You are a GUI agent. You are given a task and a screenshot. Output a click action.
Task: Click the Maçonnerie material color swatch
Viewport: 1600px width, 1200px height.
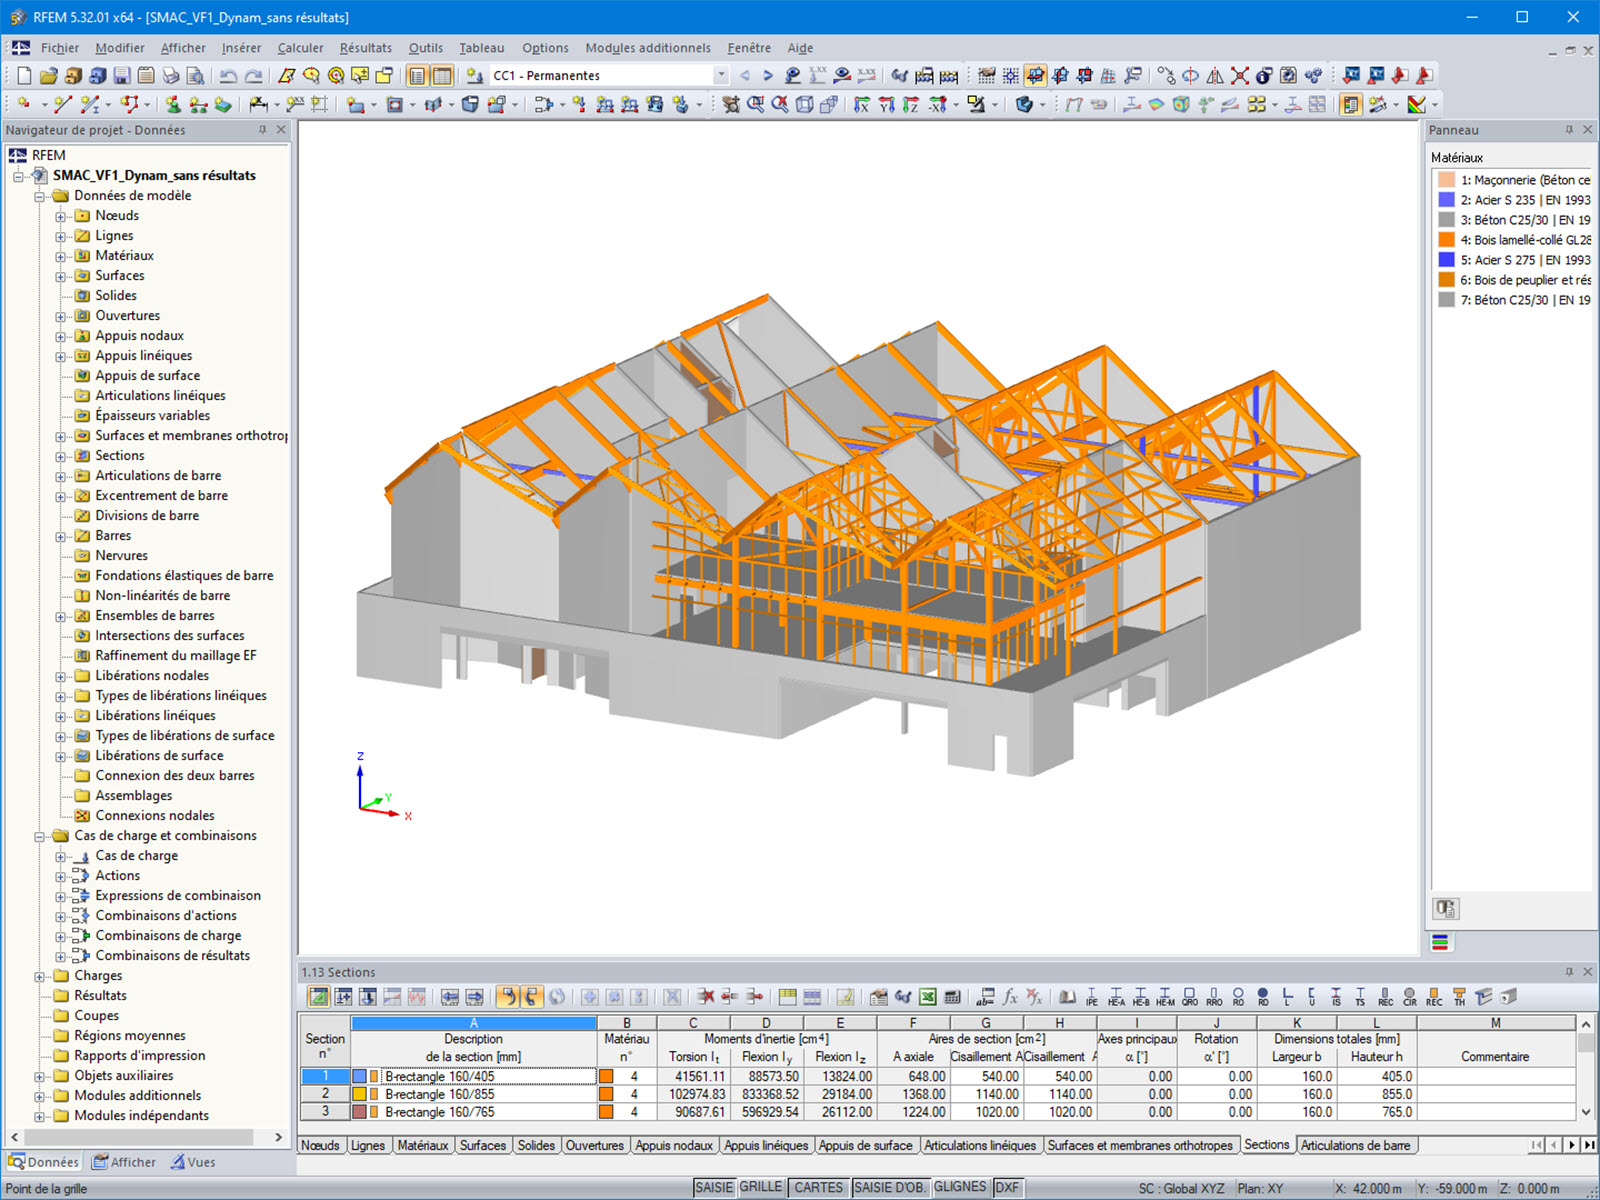(x=1446, y=180)
